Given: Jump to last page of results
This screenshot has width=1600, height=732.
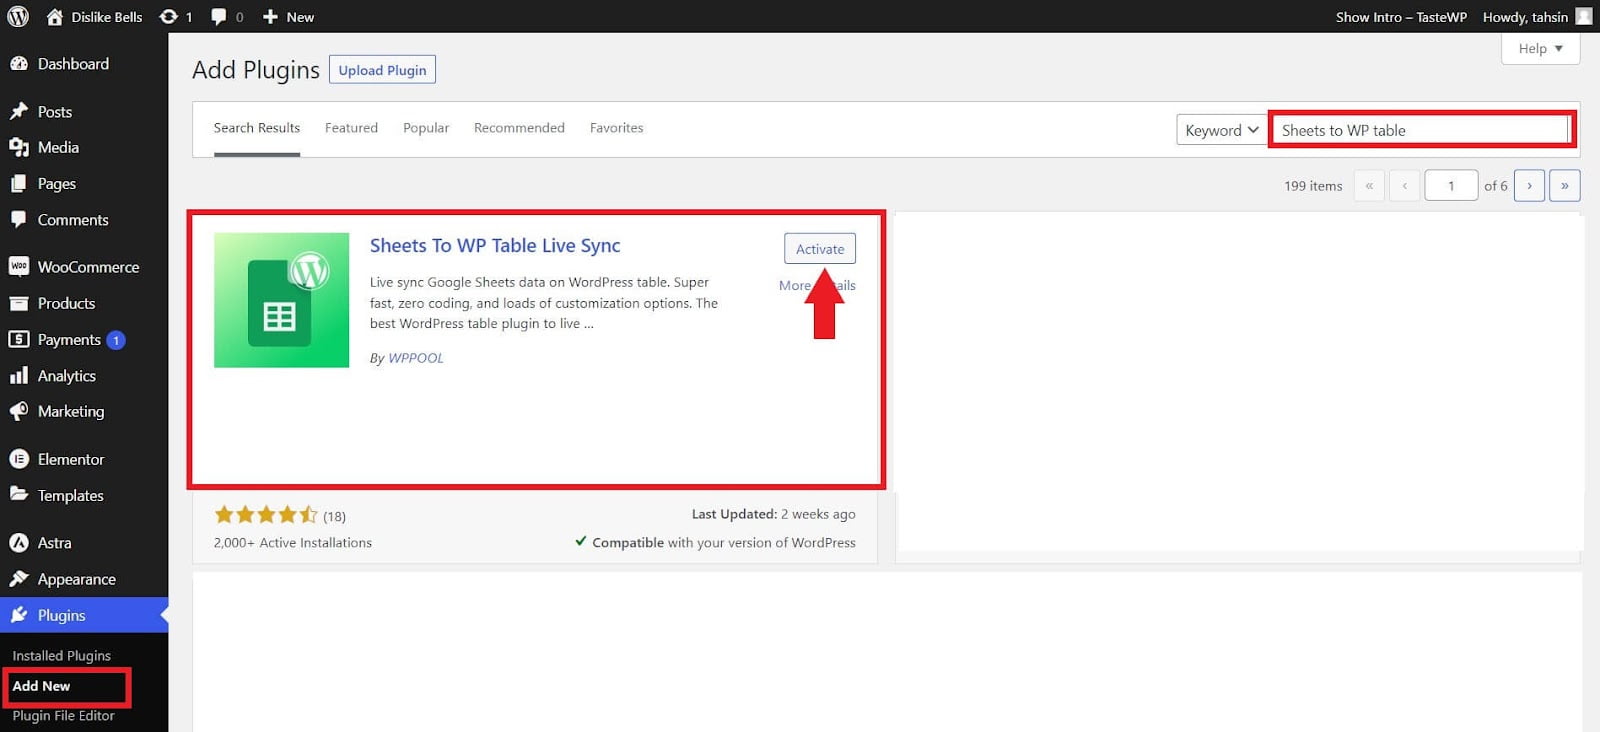Looking at the screenshot, I should 1565,186.
